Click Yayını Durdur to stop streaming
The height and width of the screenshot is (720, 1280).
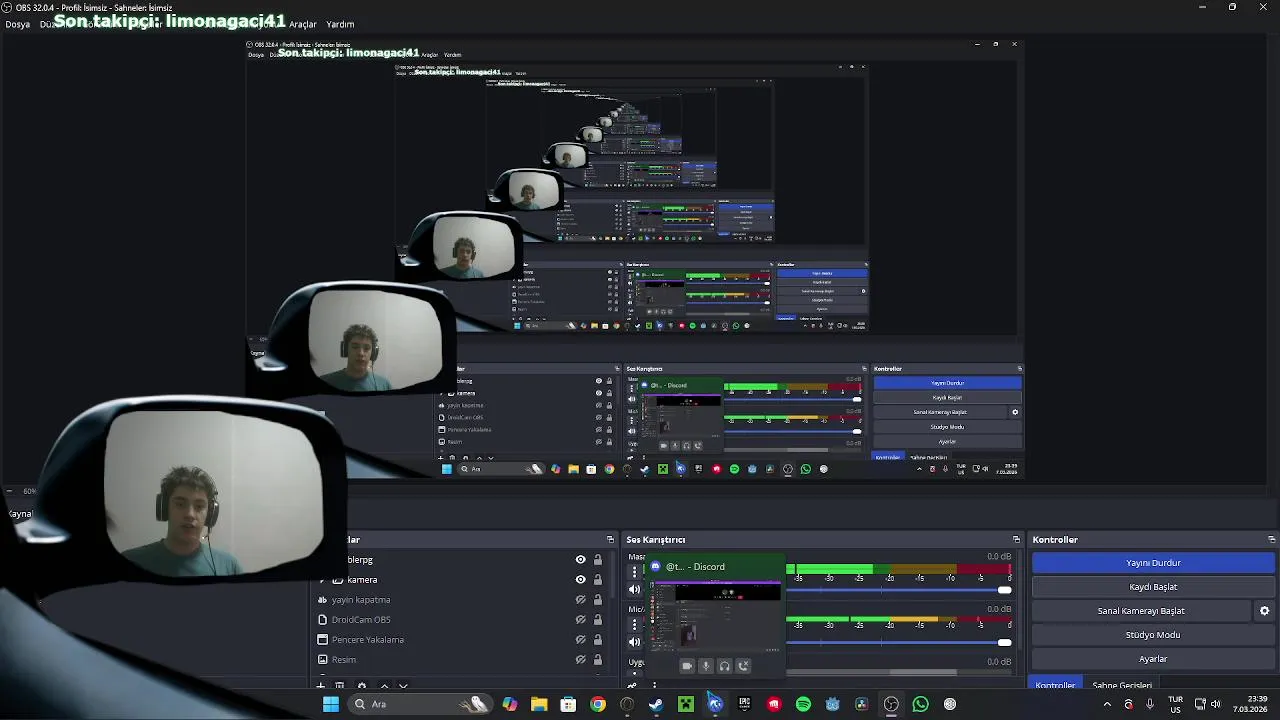click(1153, 563)
